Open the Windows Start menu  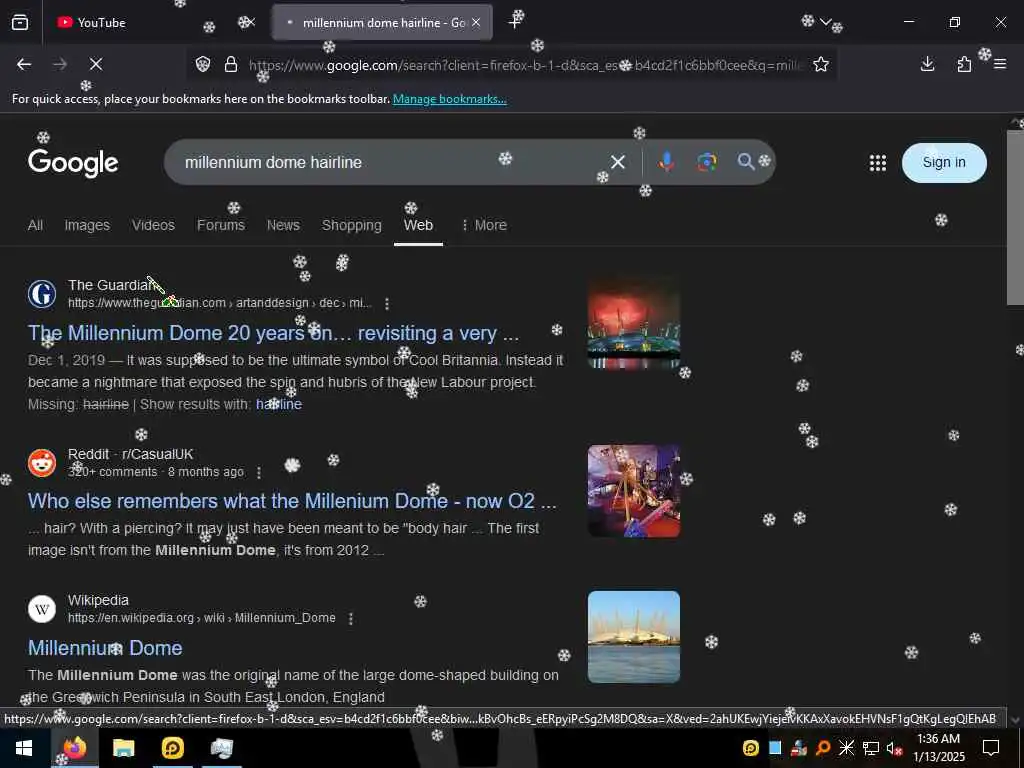[x=24, y=748]
